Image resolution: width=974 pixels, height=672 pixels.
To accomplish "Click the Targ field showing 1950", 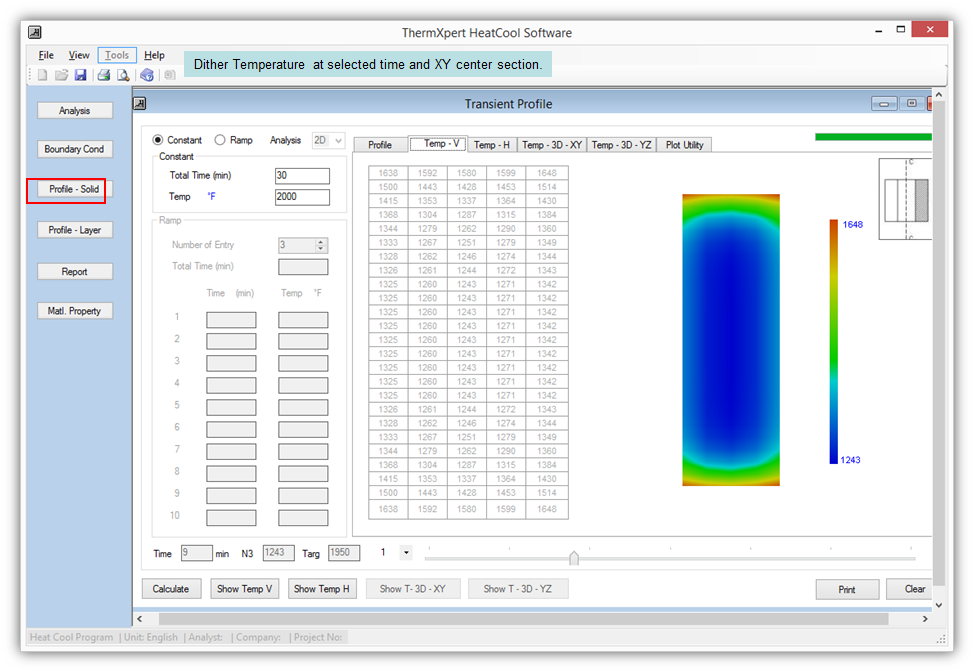I will (x=344, y=553).
